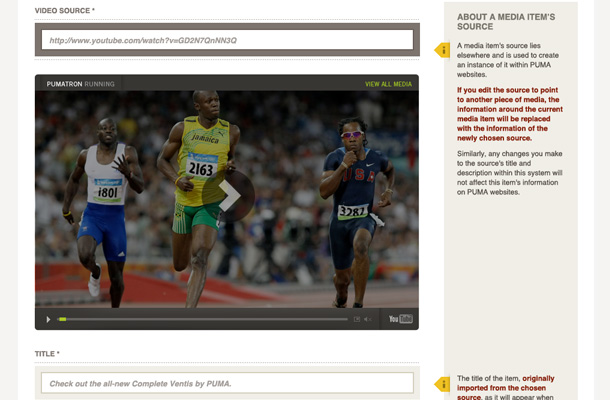Click the yellow info icon beside title help

point(442,384)
